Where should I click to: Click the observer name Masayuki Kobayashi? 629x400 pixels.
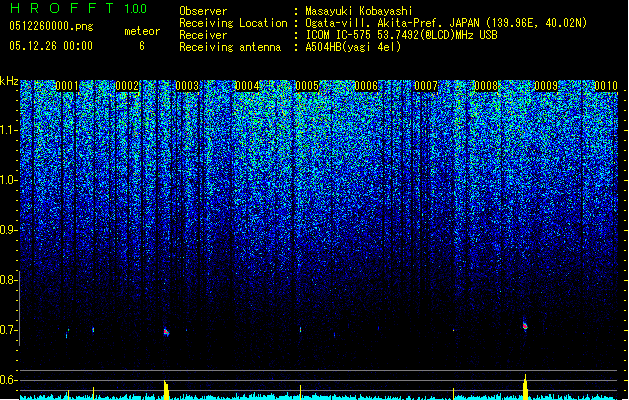[359, 11]
